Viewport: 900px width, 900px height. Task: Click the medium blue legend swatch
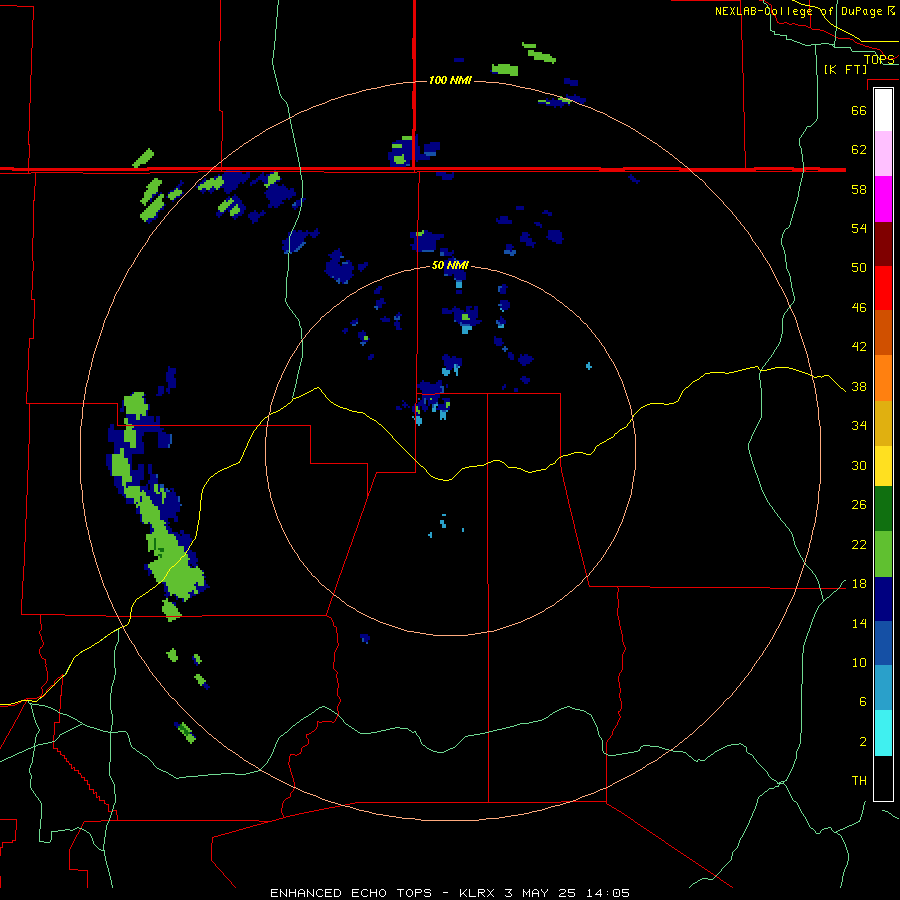(883, 643)
